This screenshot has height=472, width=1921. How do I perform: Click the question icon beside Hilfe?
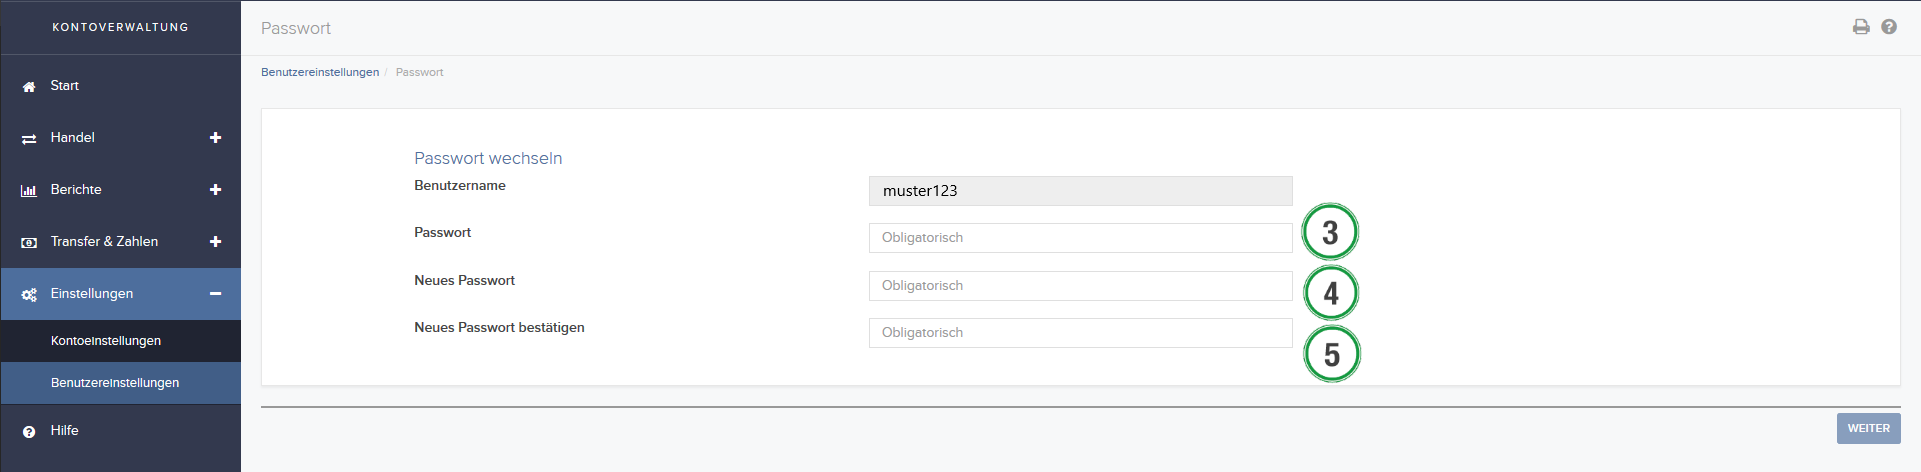click(x=29, y=431)
